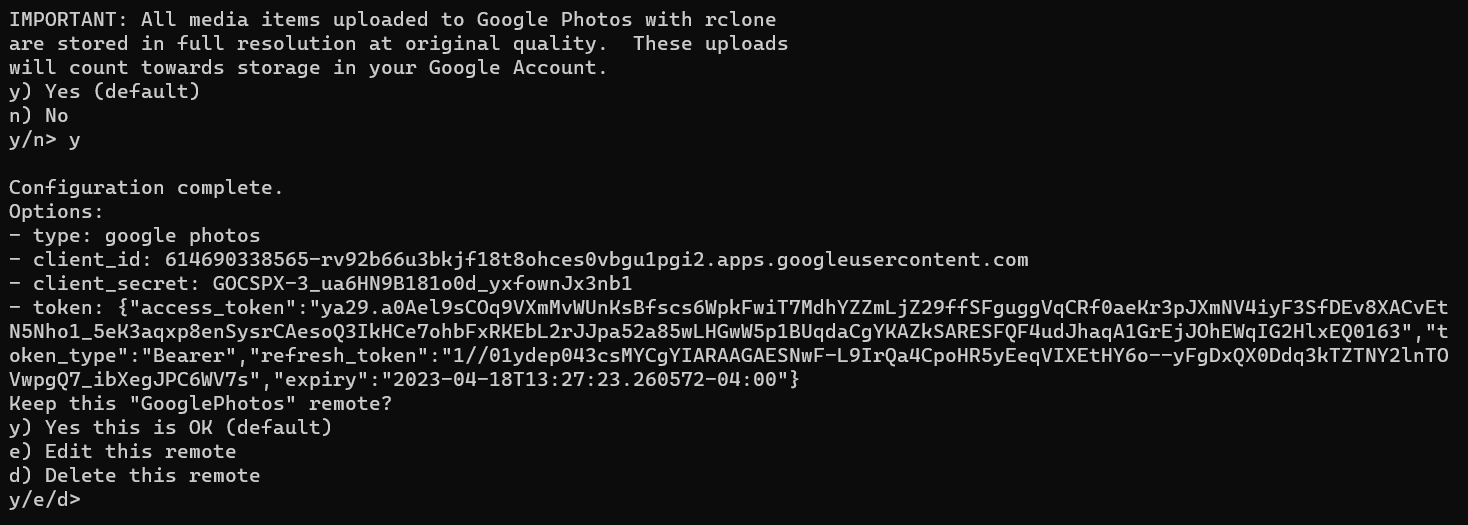Click the "Options:" heading

(56, 212)
